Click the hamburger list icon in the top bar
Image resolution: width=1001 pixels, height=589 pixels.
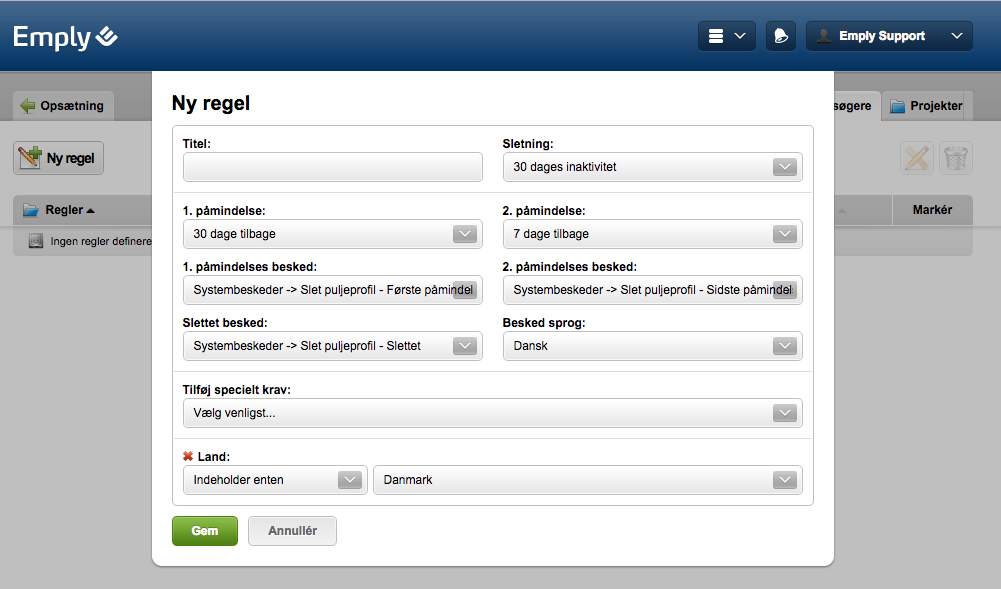pyautogui.click(x=715, y=35)
